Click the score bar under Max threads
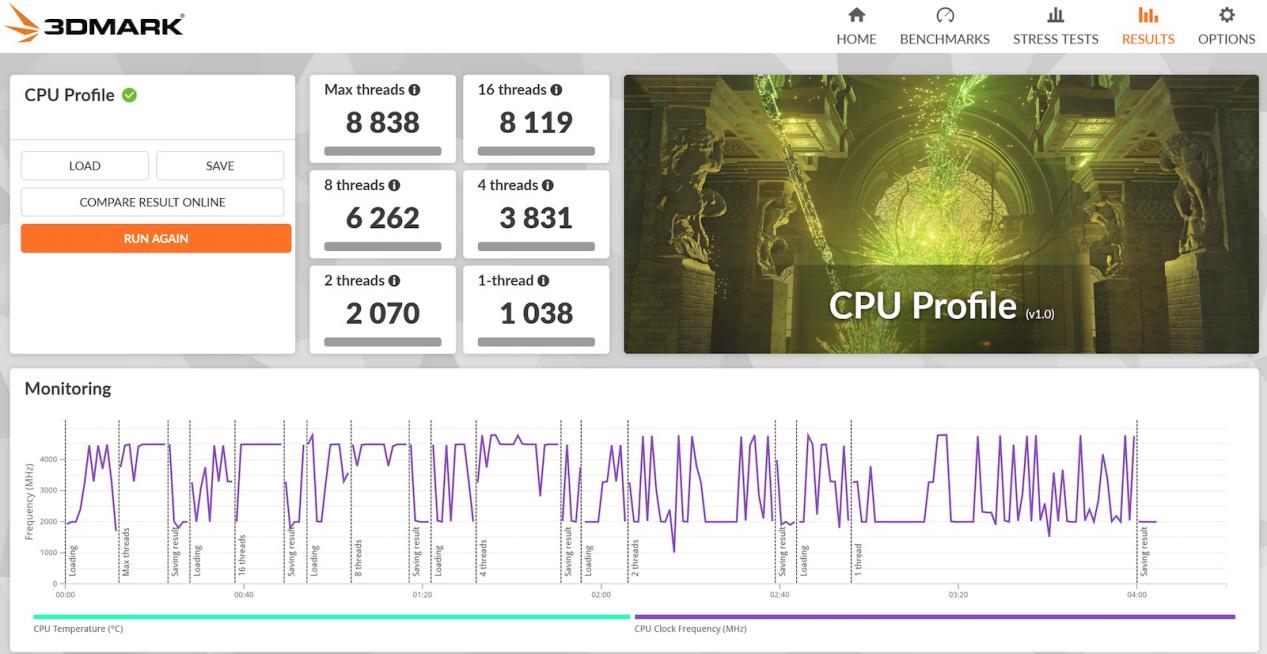The width and height of the screenshot is (1267, 654). click(382, 150)
